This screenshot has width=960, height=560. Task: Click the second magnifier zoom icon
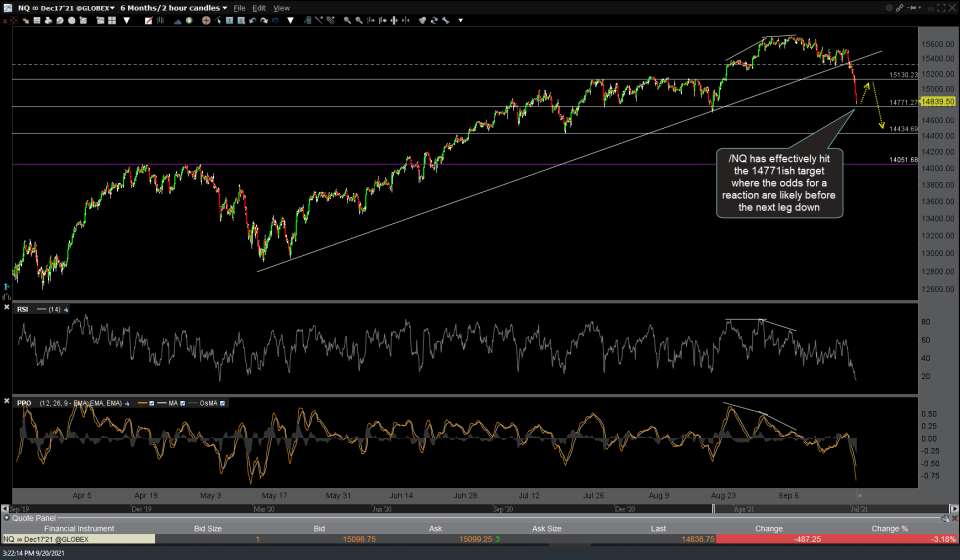(x=359, y=20)
